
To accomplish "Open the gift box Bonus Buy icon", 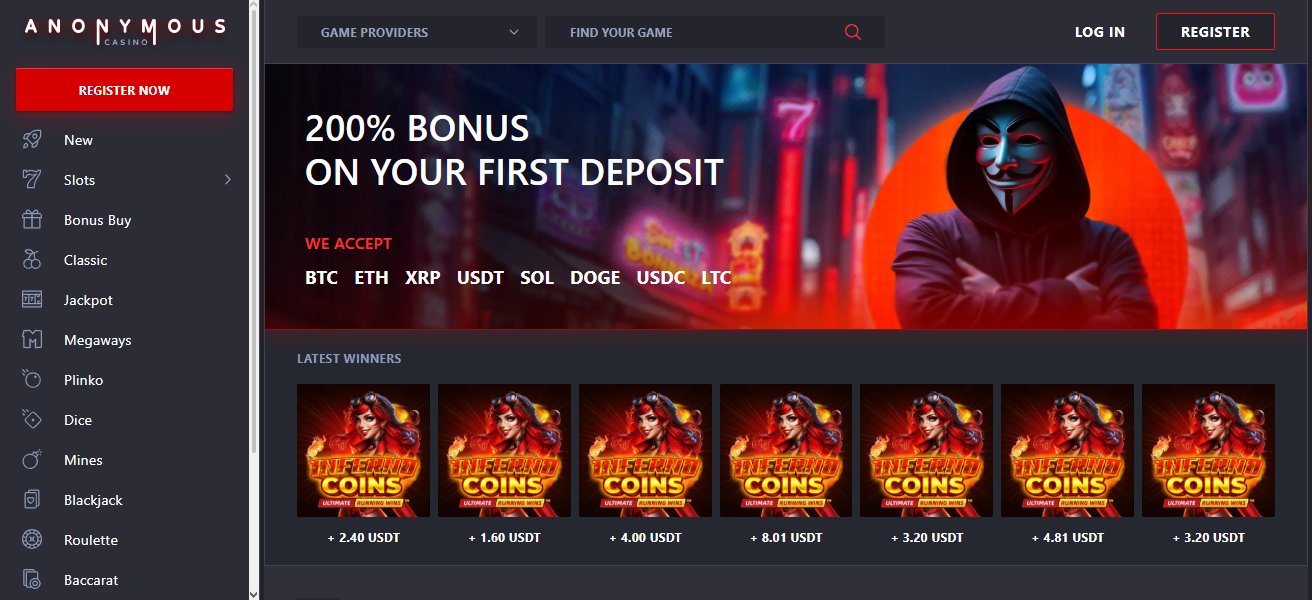I will [32, 220].
